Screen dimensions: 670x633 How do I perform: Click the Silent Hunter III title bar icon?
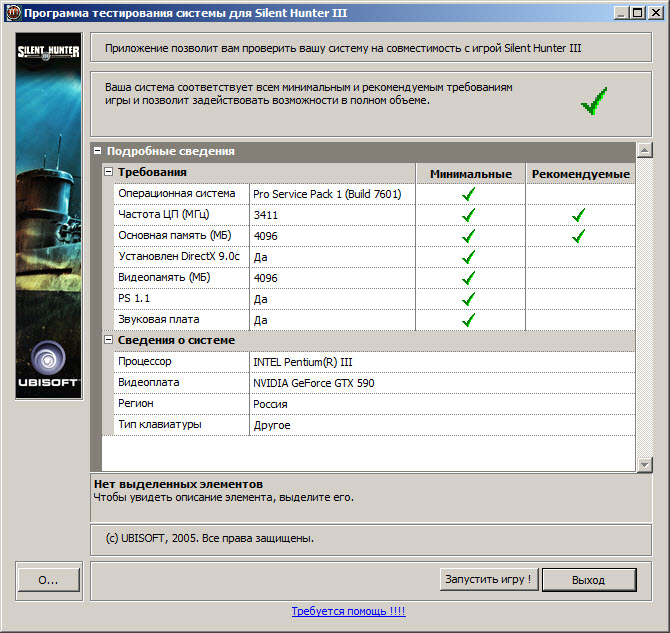pyautogui.click(x=13, y=13)
